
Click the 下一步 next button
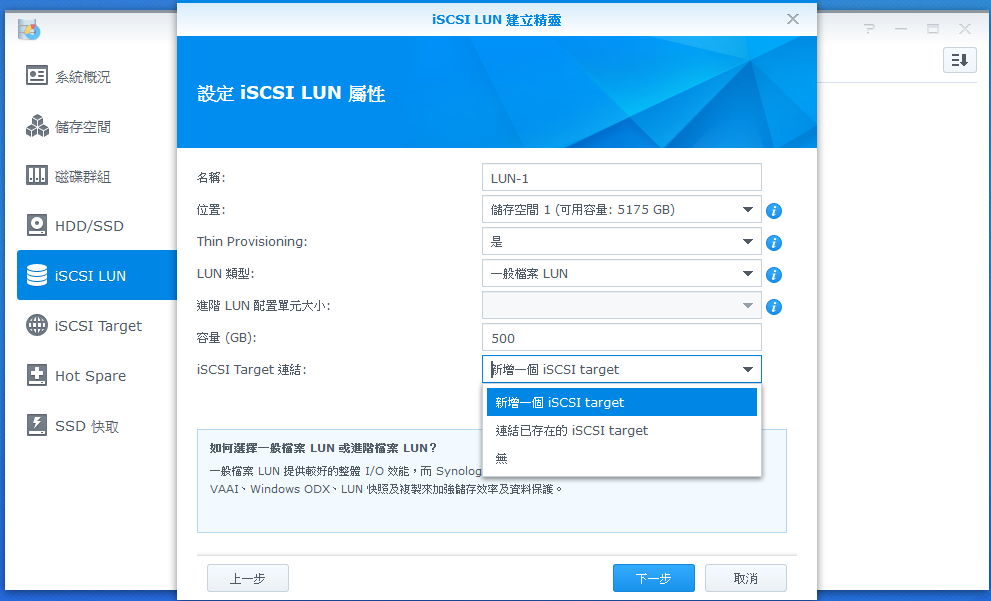point(654,578)
